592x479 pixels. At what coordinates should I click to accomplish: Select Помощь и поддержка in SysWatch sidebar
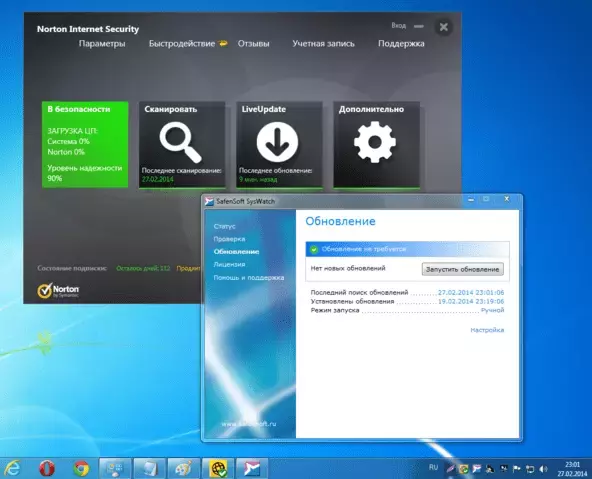249,277
